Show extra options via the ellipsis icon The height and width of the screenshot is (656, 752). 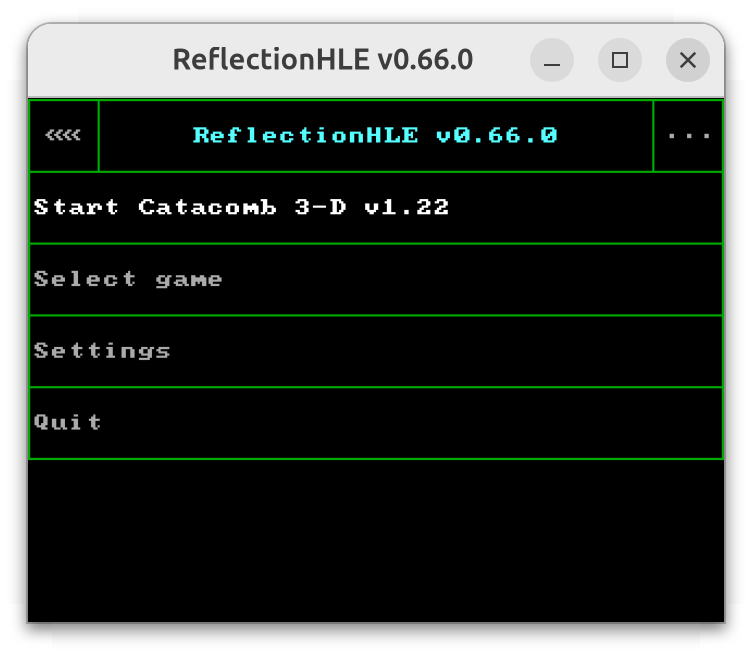[688, 136]
